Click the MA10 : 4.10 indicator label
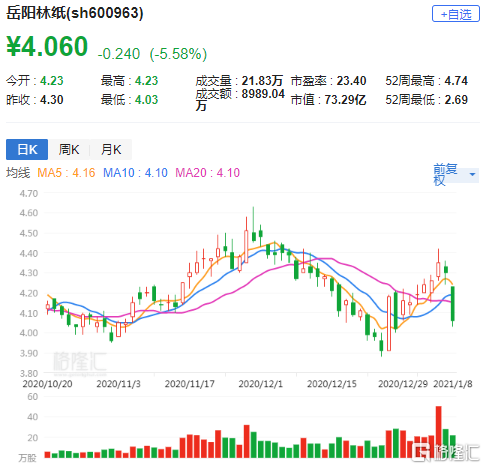This screenshot has width=486, height=469. click(x=135, y=173)
